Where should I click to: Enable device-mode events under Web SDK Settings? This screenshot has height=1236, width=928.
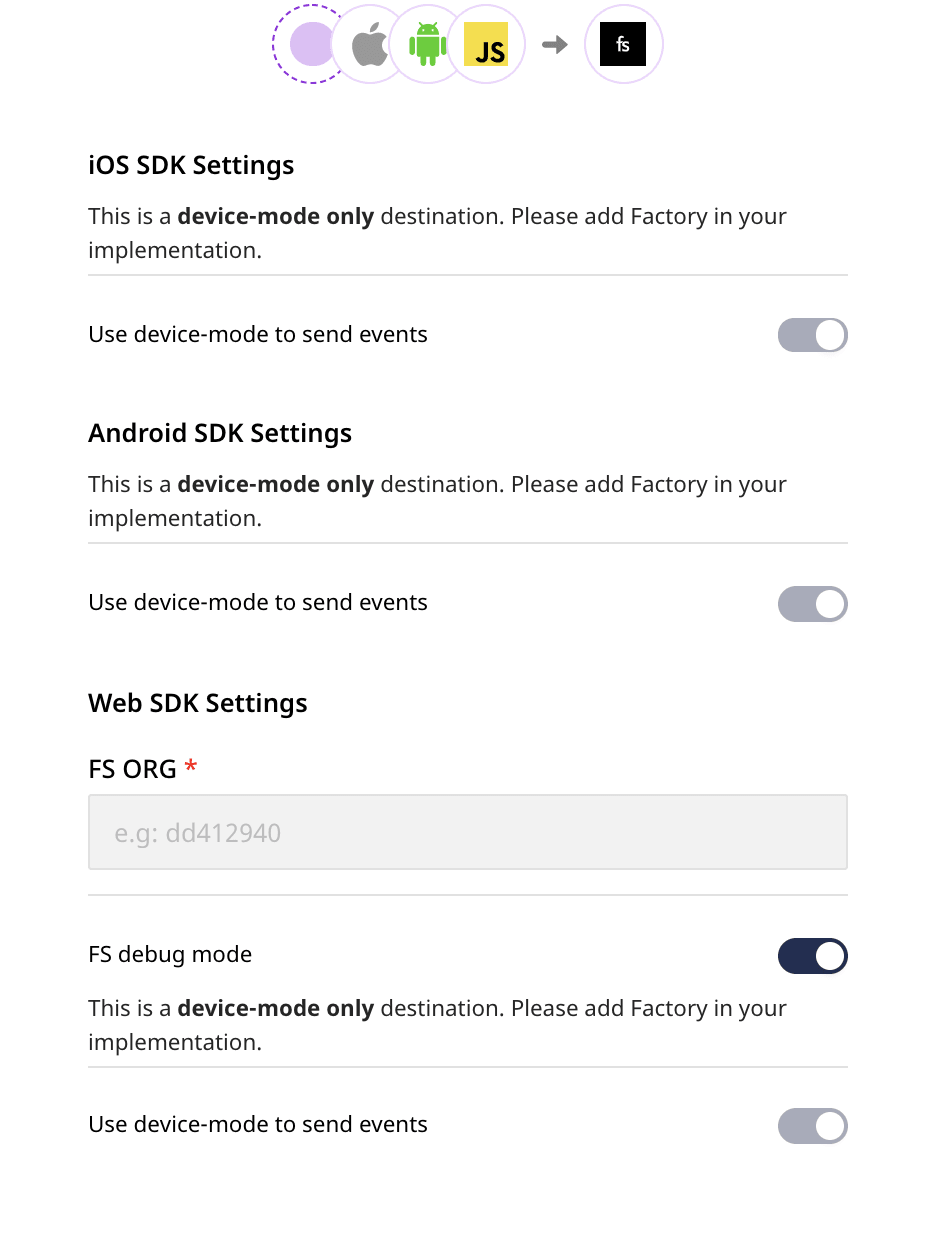pyautogui.click(x=812, y=1126)
